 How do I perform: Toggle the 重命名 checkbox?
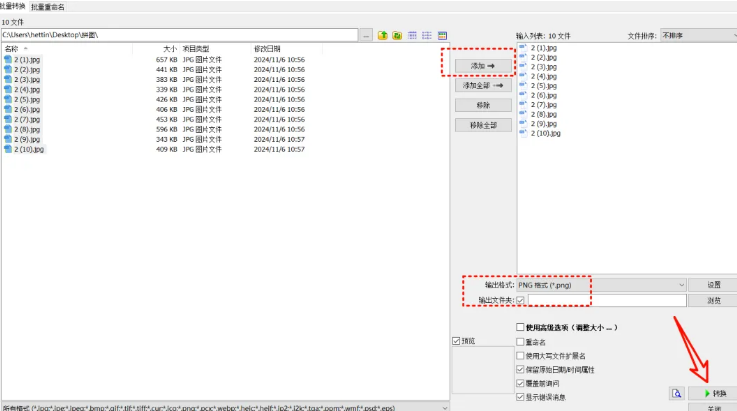[520, 341]
